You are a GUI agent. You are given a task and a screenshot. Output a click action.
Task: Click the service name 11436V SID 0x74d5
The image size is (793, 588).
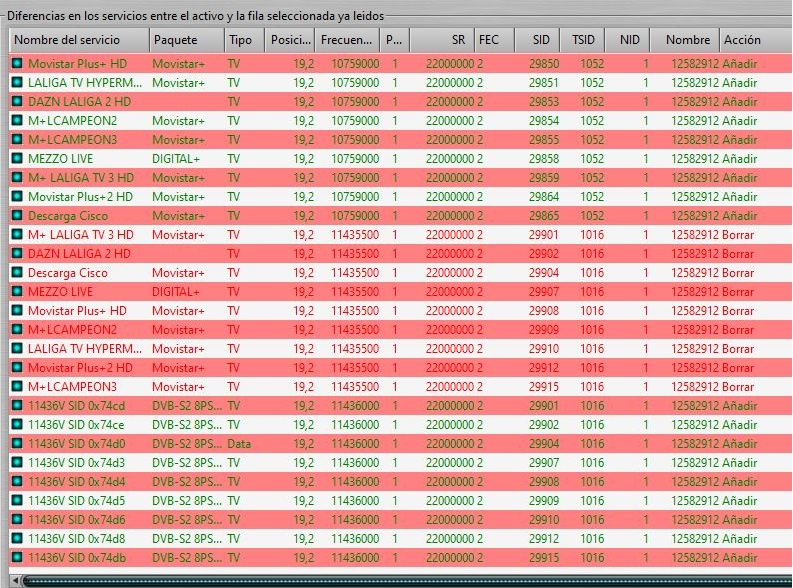click(x=76, y=501)
